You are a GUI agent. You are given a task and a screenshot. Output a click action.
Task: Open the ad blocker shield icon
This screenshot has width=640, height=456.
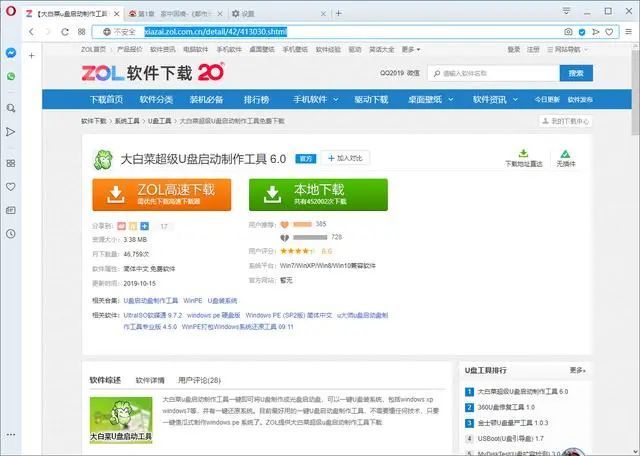(582, 31)
